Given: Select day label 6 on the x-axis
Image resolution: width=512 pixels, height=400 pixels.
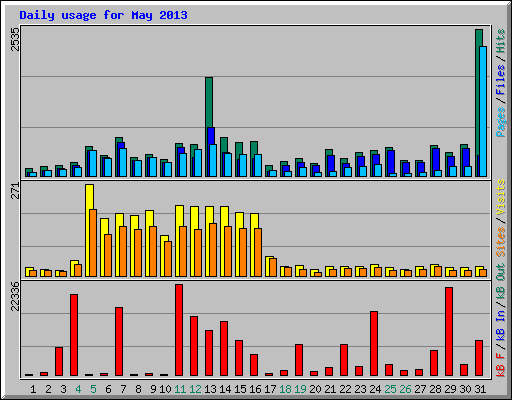Looking at the screenshot, I should (108, 389).
